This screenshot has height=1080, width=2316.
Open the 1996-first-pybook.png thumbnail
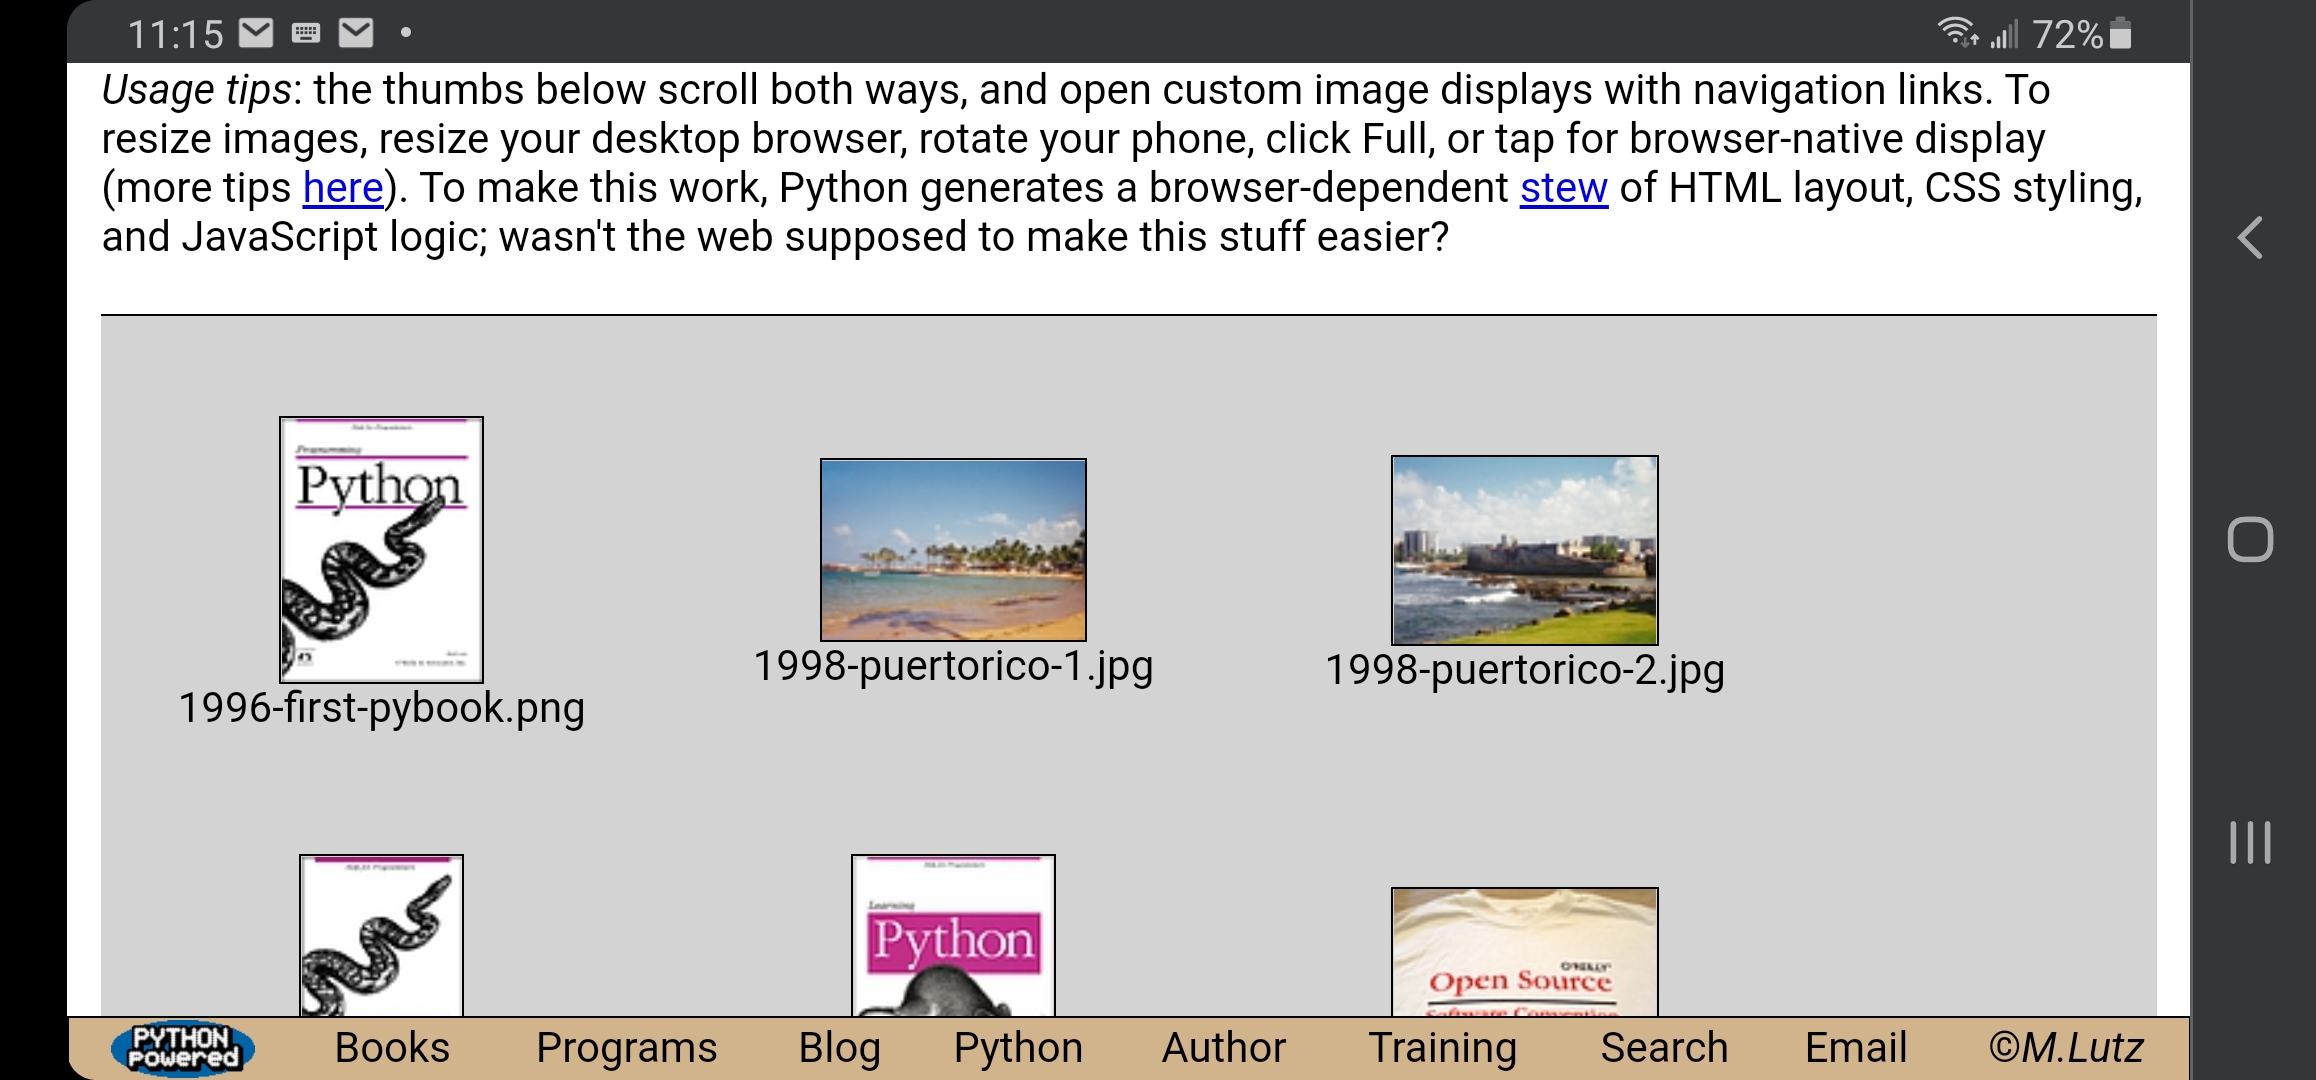coord(381,550)
